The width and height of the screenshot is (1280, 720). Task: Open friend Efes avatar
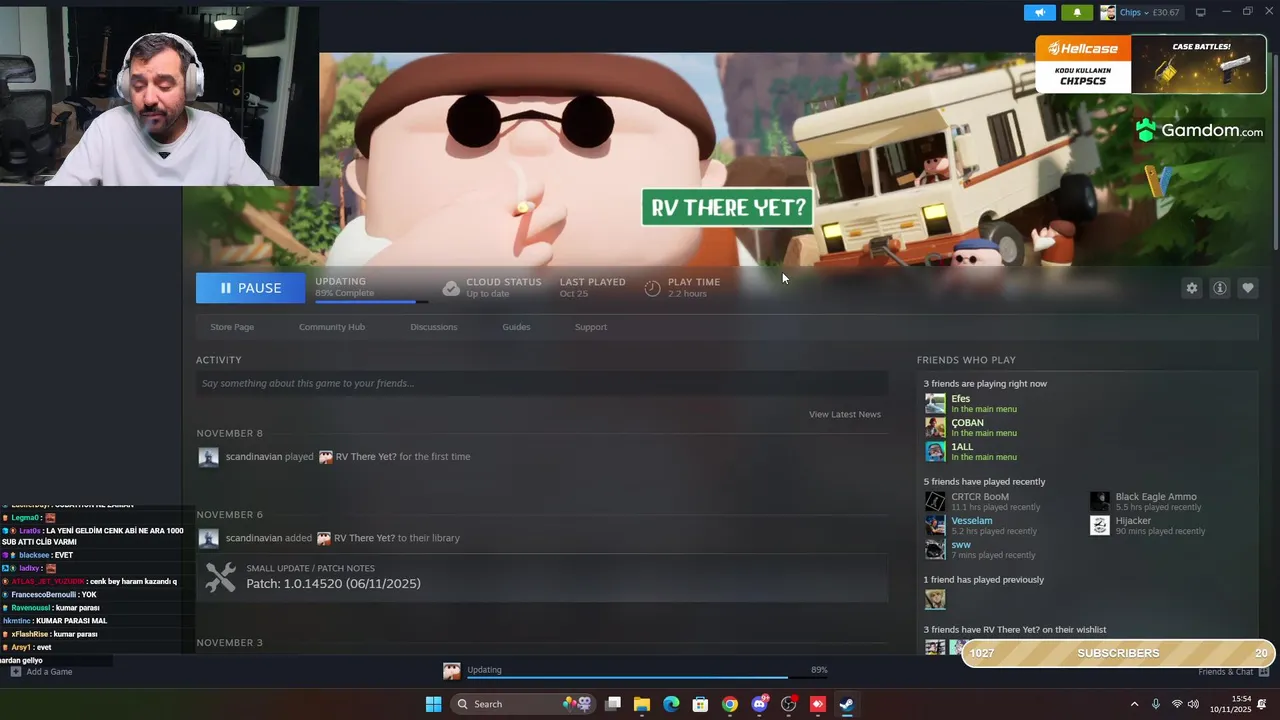935,403
